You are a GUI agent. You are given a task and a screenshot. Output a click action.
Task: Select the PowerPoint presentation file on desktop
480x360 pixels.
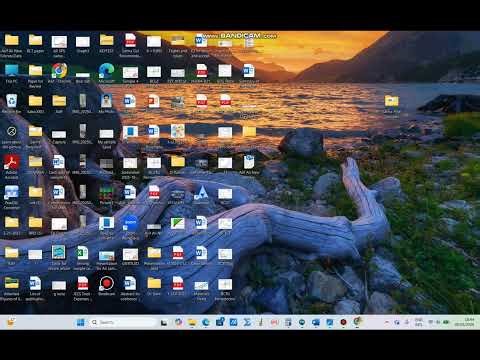154,102
